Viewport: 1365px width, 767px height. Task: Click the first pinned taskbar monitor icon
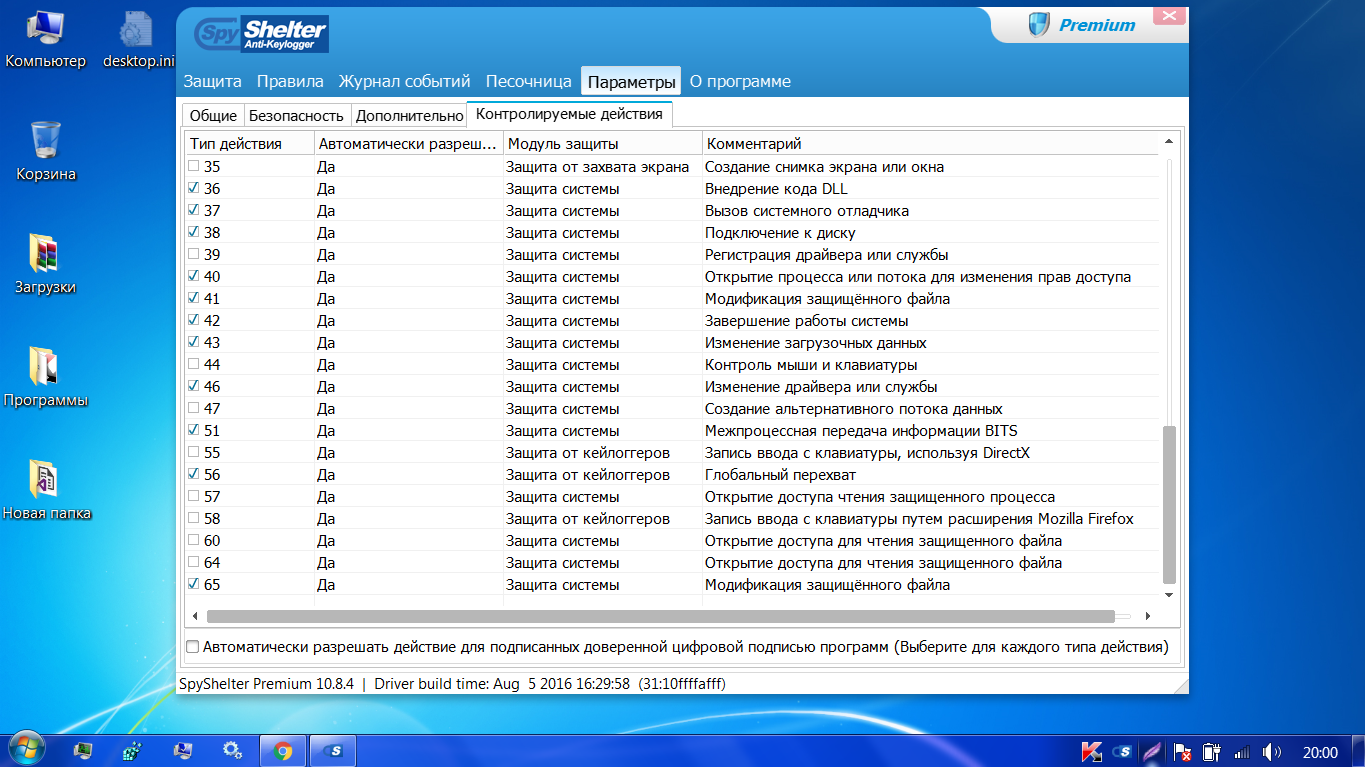point(83,750)
